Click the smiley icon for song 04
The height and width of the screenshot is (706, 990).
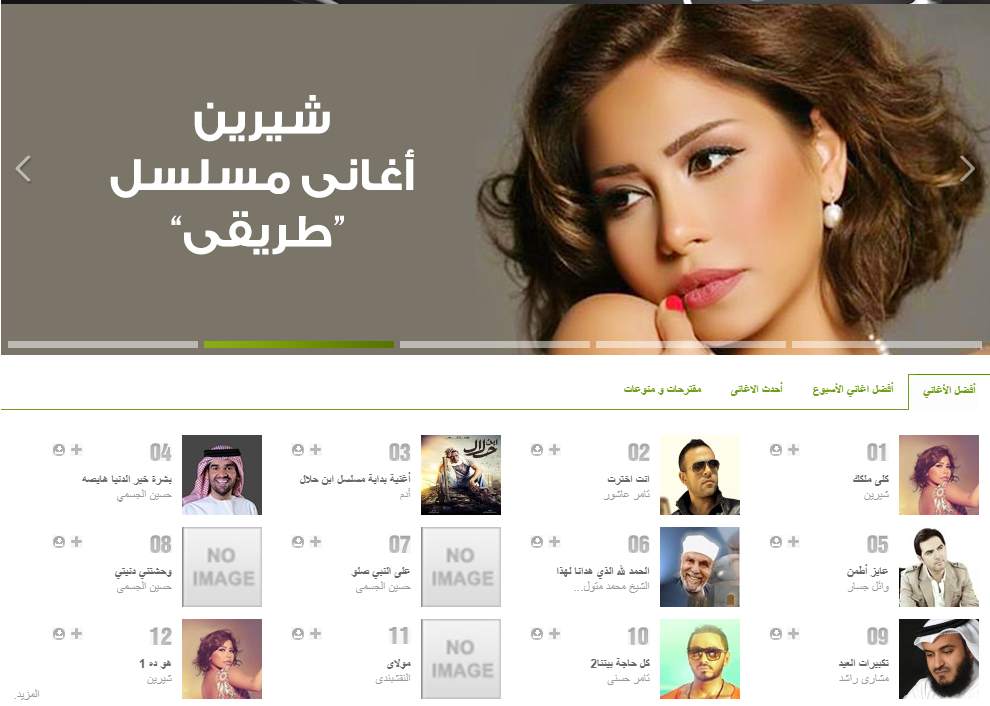59,450
